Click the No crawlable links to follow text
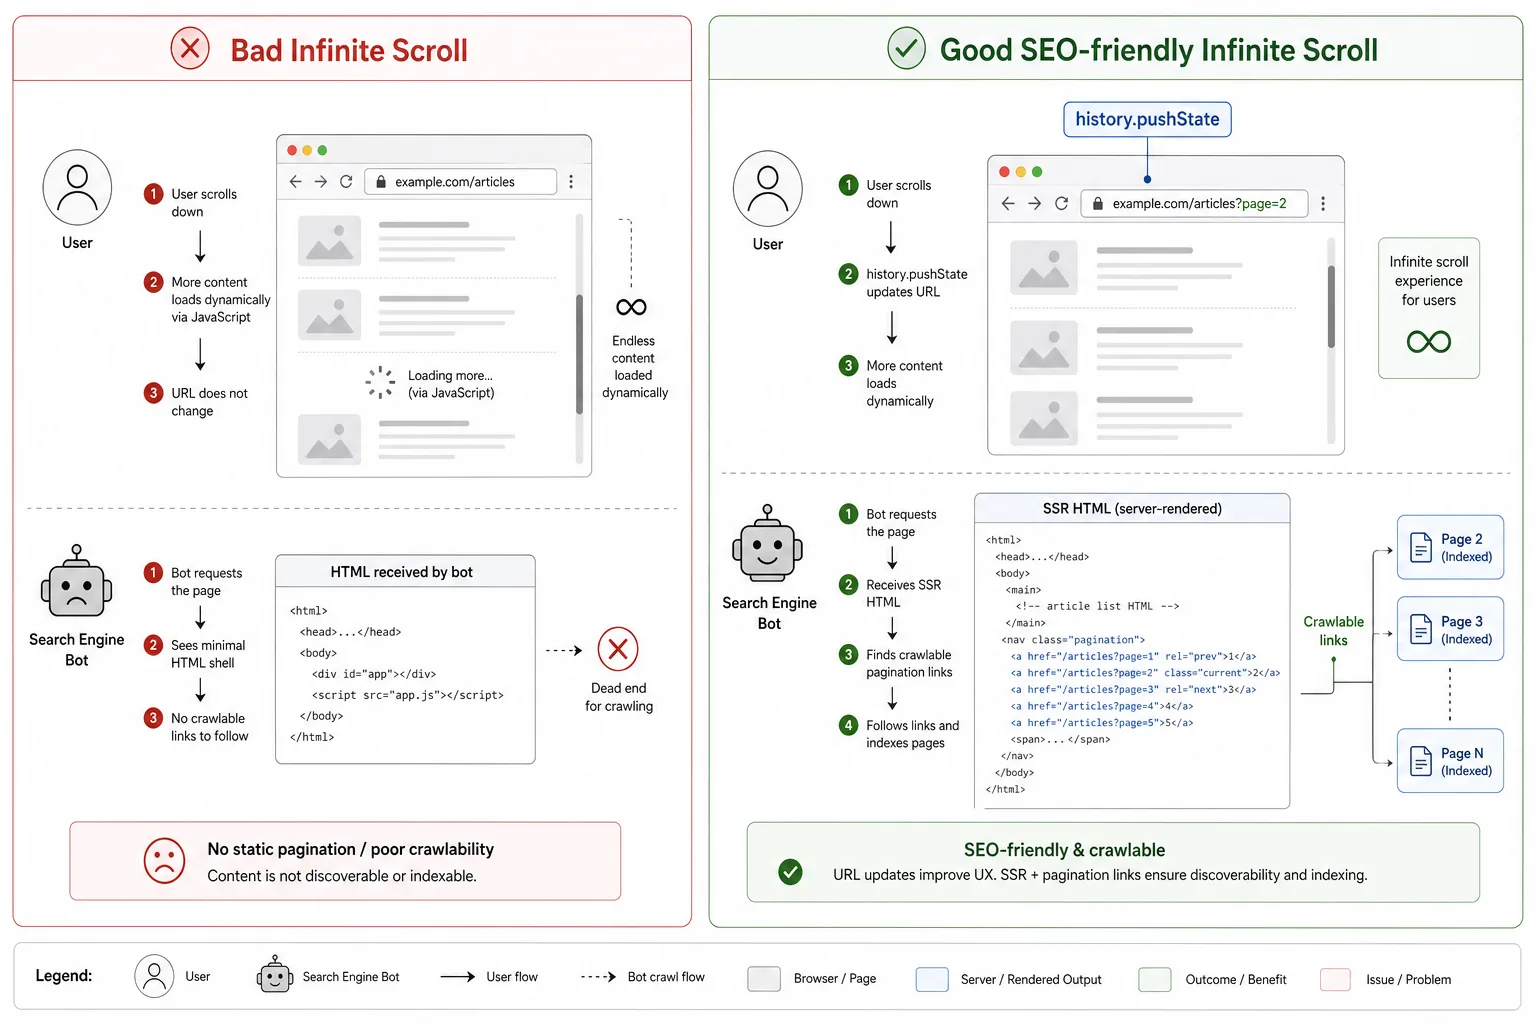This screenshot has height=1024, width=1536. (x=209, y=727)
